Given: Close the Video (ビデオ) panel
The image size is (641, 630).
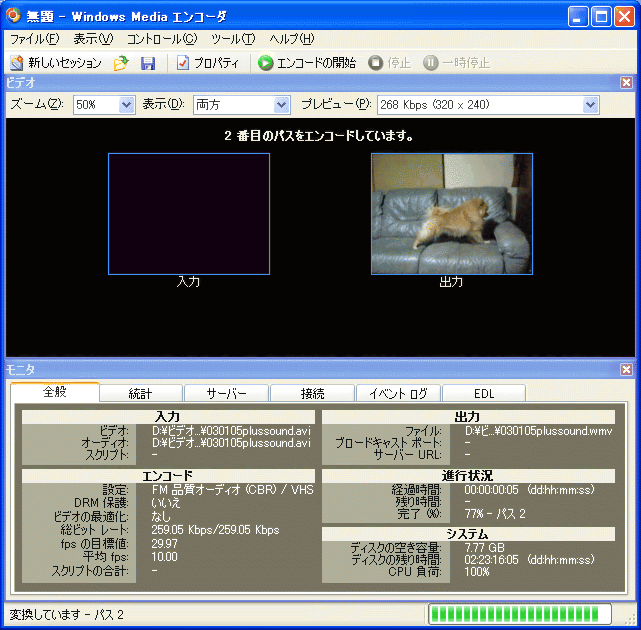Looking at the screenshot, I should (x=626, y=83).
